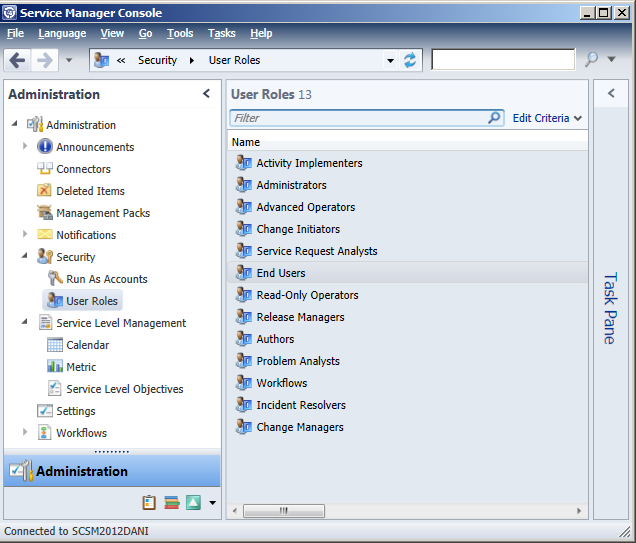The image size is (636, 543).
Task: Open the Help menu
Action: coord(261,33)
